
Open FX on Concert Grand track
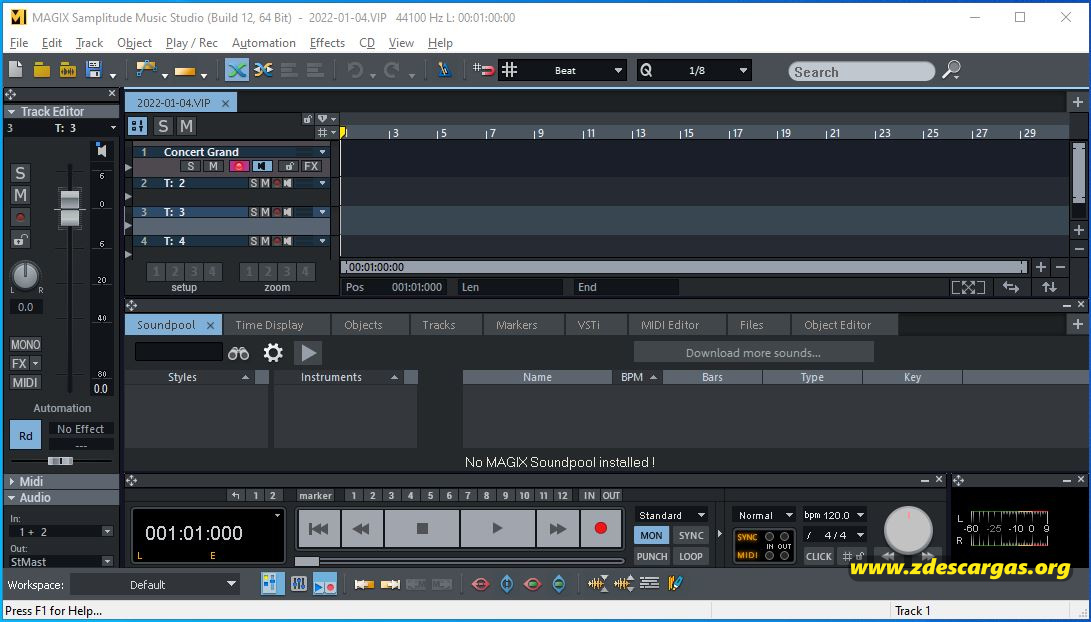311,166
